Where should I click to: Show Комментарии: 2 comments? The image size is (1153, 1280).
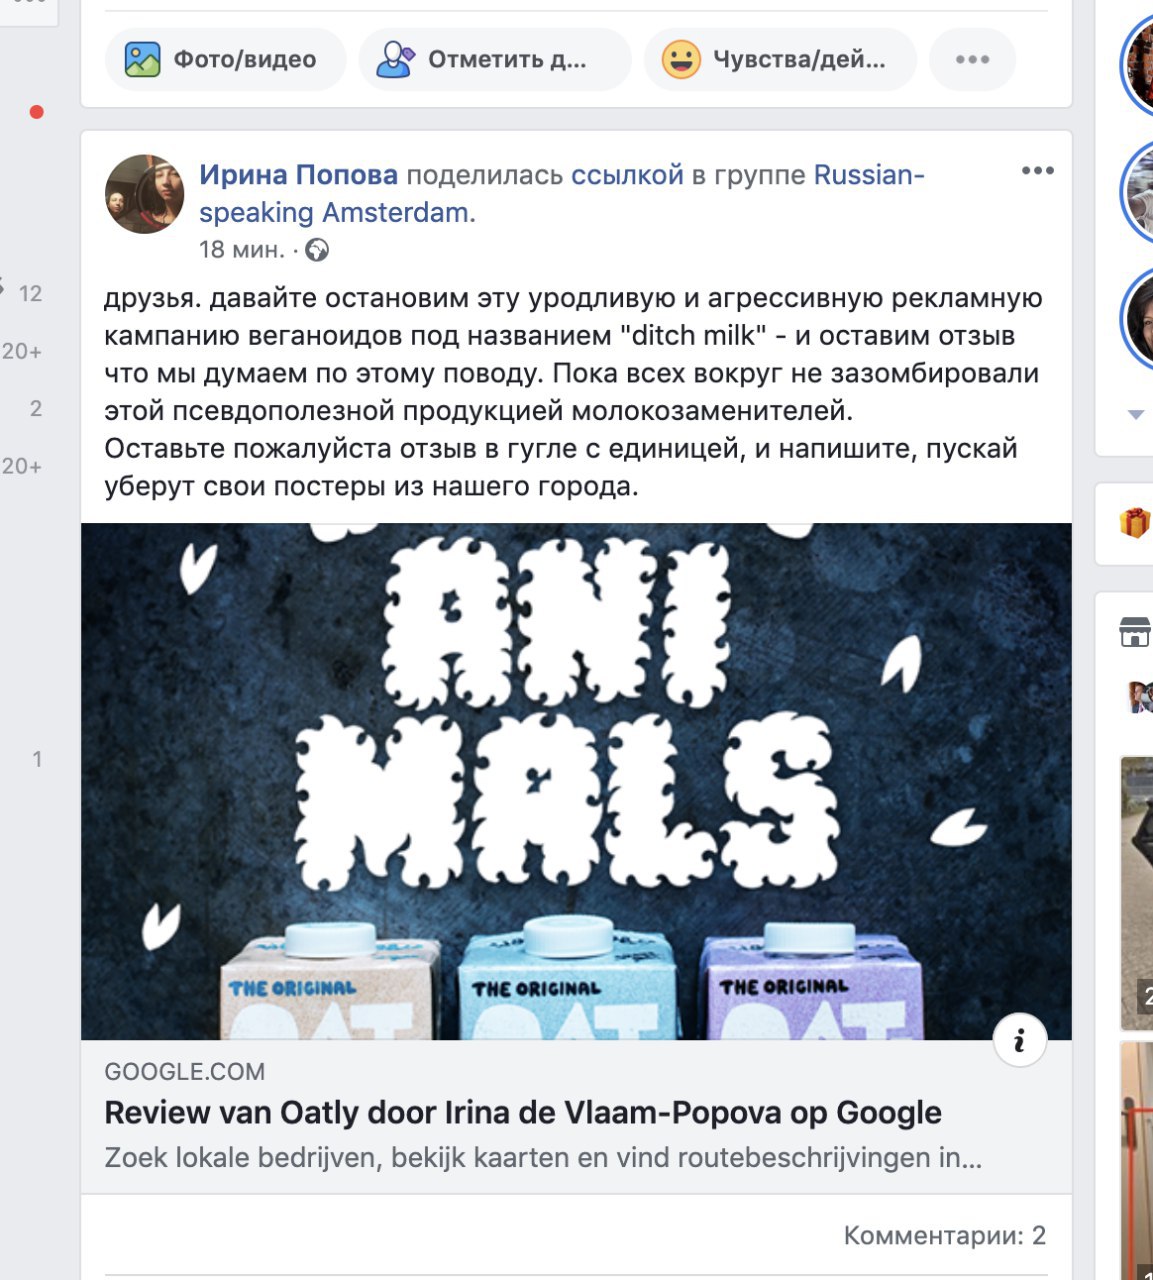945,1236
